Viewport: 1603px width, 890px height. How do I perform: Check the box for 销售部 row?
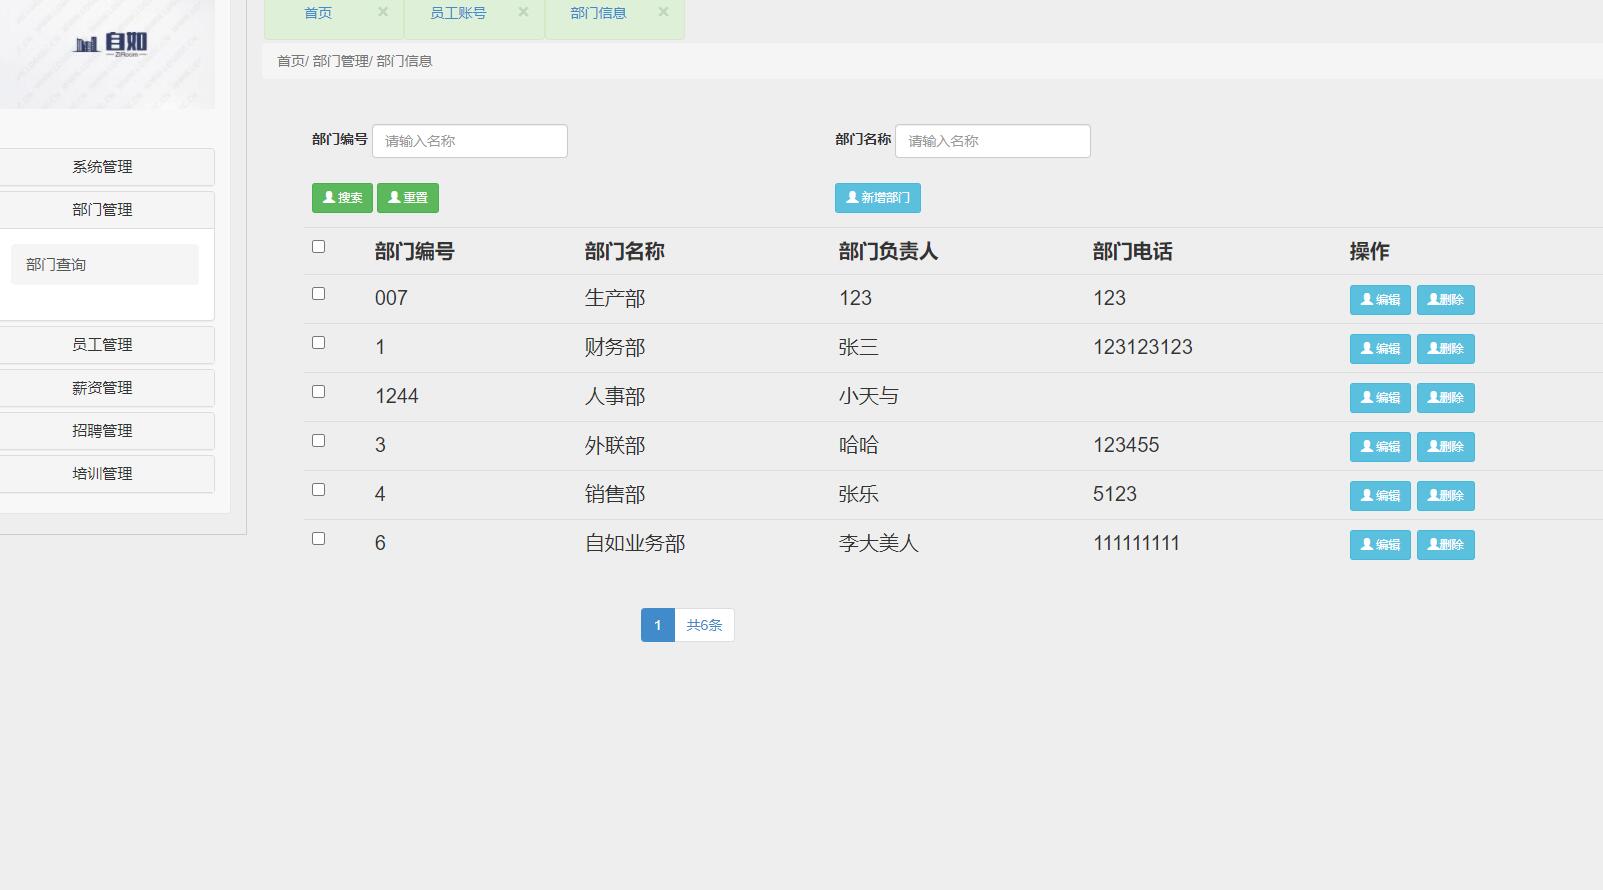[318, 489]
